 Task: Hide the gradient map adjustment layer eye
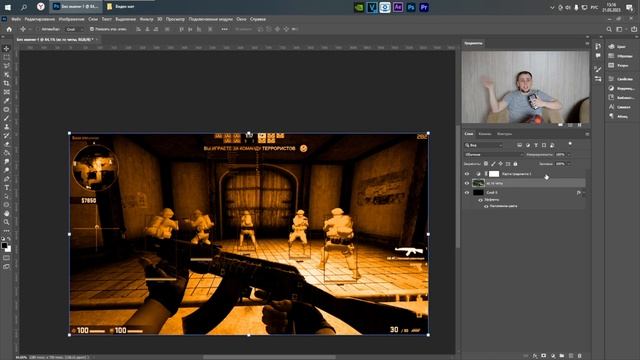click(467, 174)
